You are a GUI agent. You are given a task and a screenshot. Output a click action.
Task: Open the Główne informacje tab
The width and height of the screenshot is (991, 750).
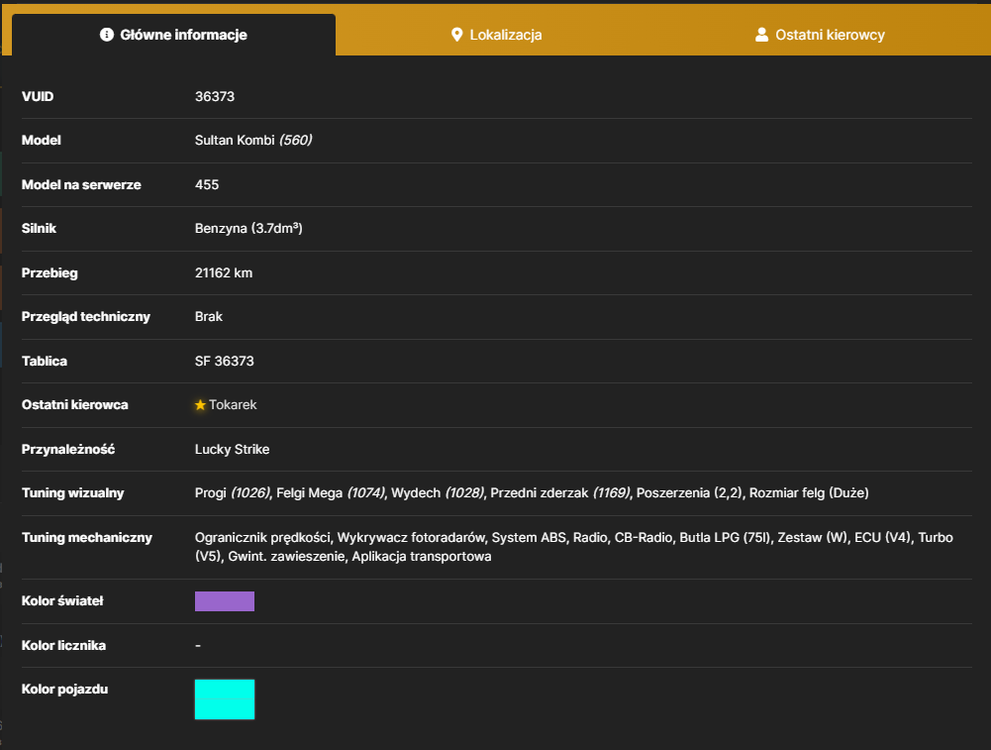coord(174,35)
